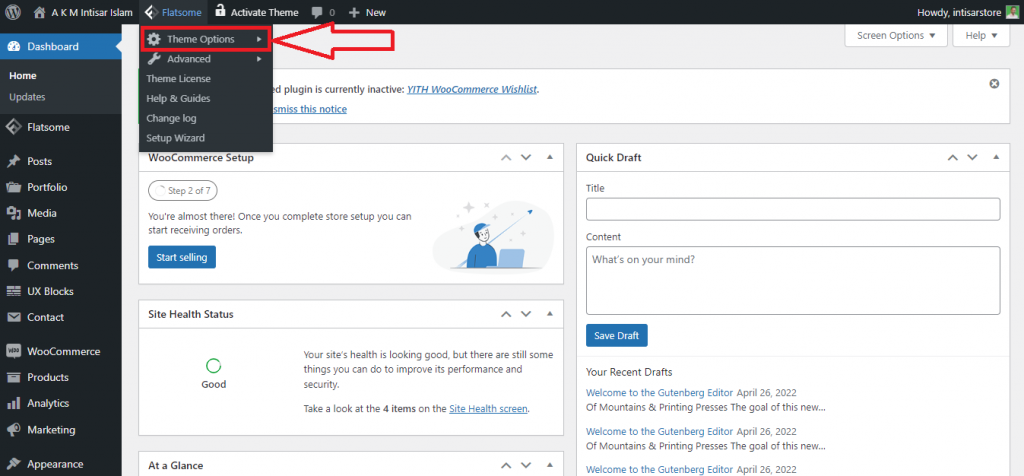Click the Save Draft button

pos(616,336)
